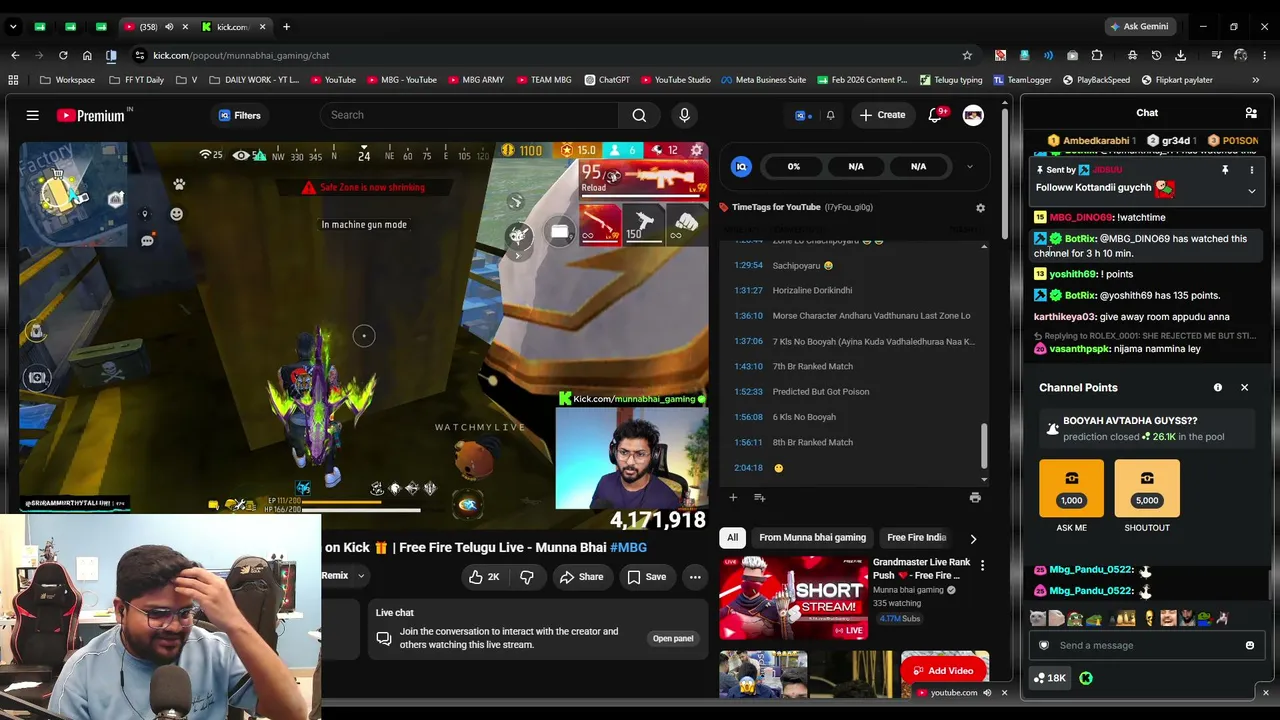Open the ChatGPT bookmark
The width and height of the screenshot is (1280, 720).
pyautogui.click(x=606, y=80)
